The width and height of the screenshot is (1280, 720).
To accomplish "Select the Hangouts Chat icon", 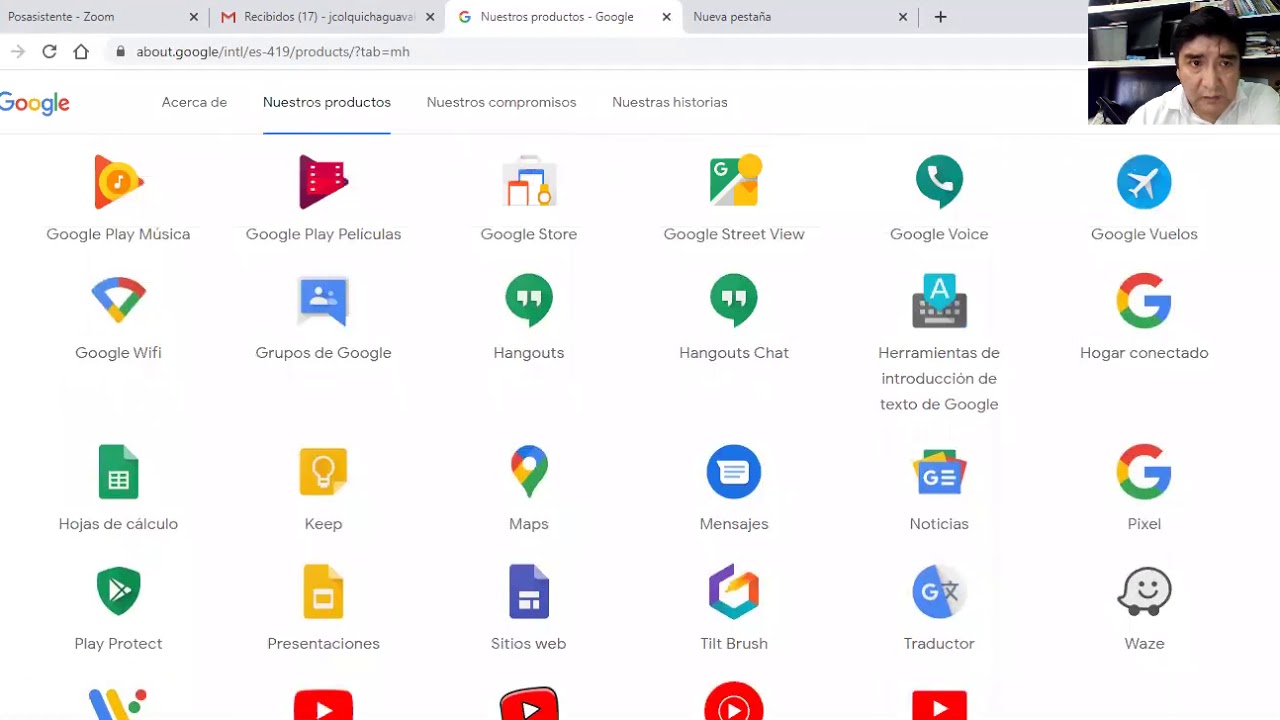I will point(734,300).
